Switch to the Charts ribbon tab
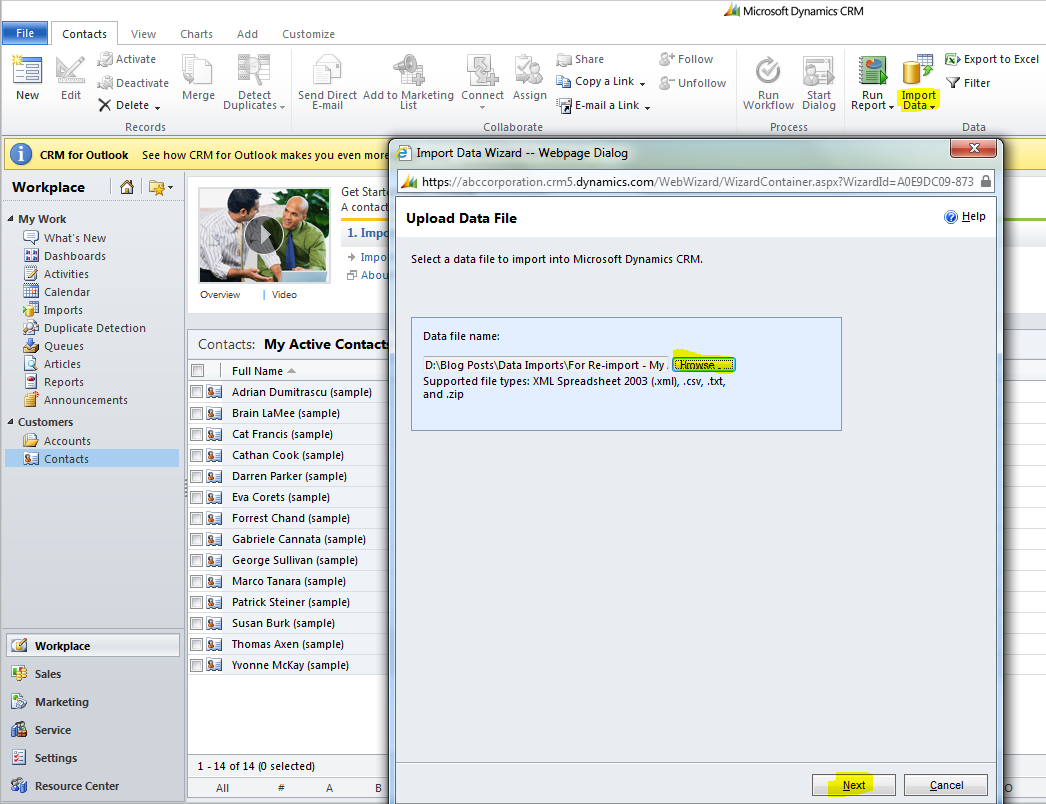The height and width of the screenshot is (804, 1046). pos(196,34)
